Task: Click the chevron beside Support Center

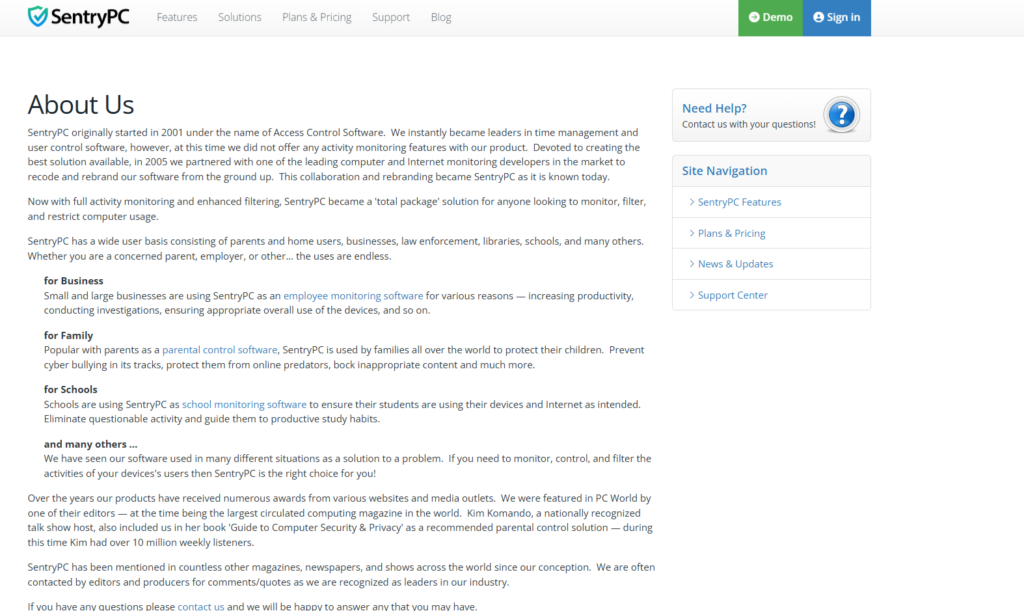Action: click(x=692, y=295)
